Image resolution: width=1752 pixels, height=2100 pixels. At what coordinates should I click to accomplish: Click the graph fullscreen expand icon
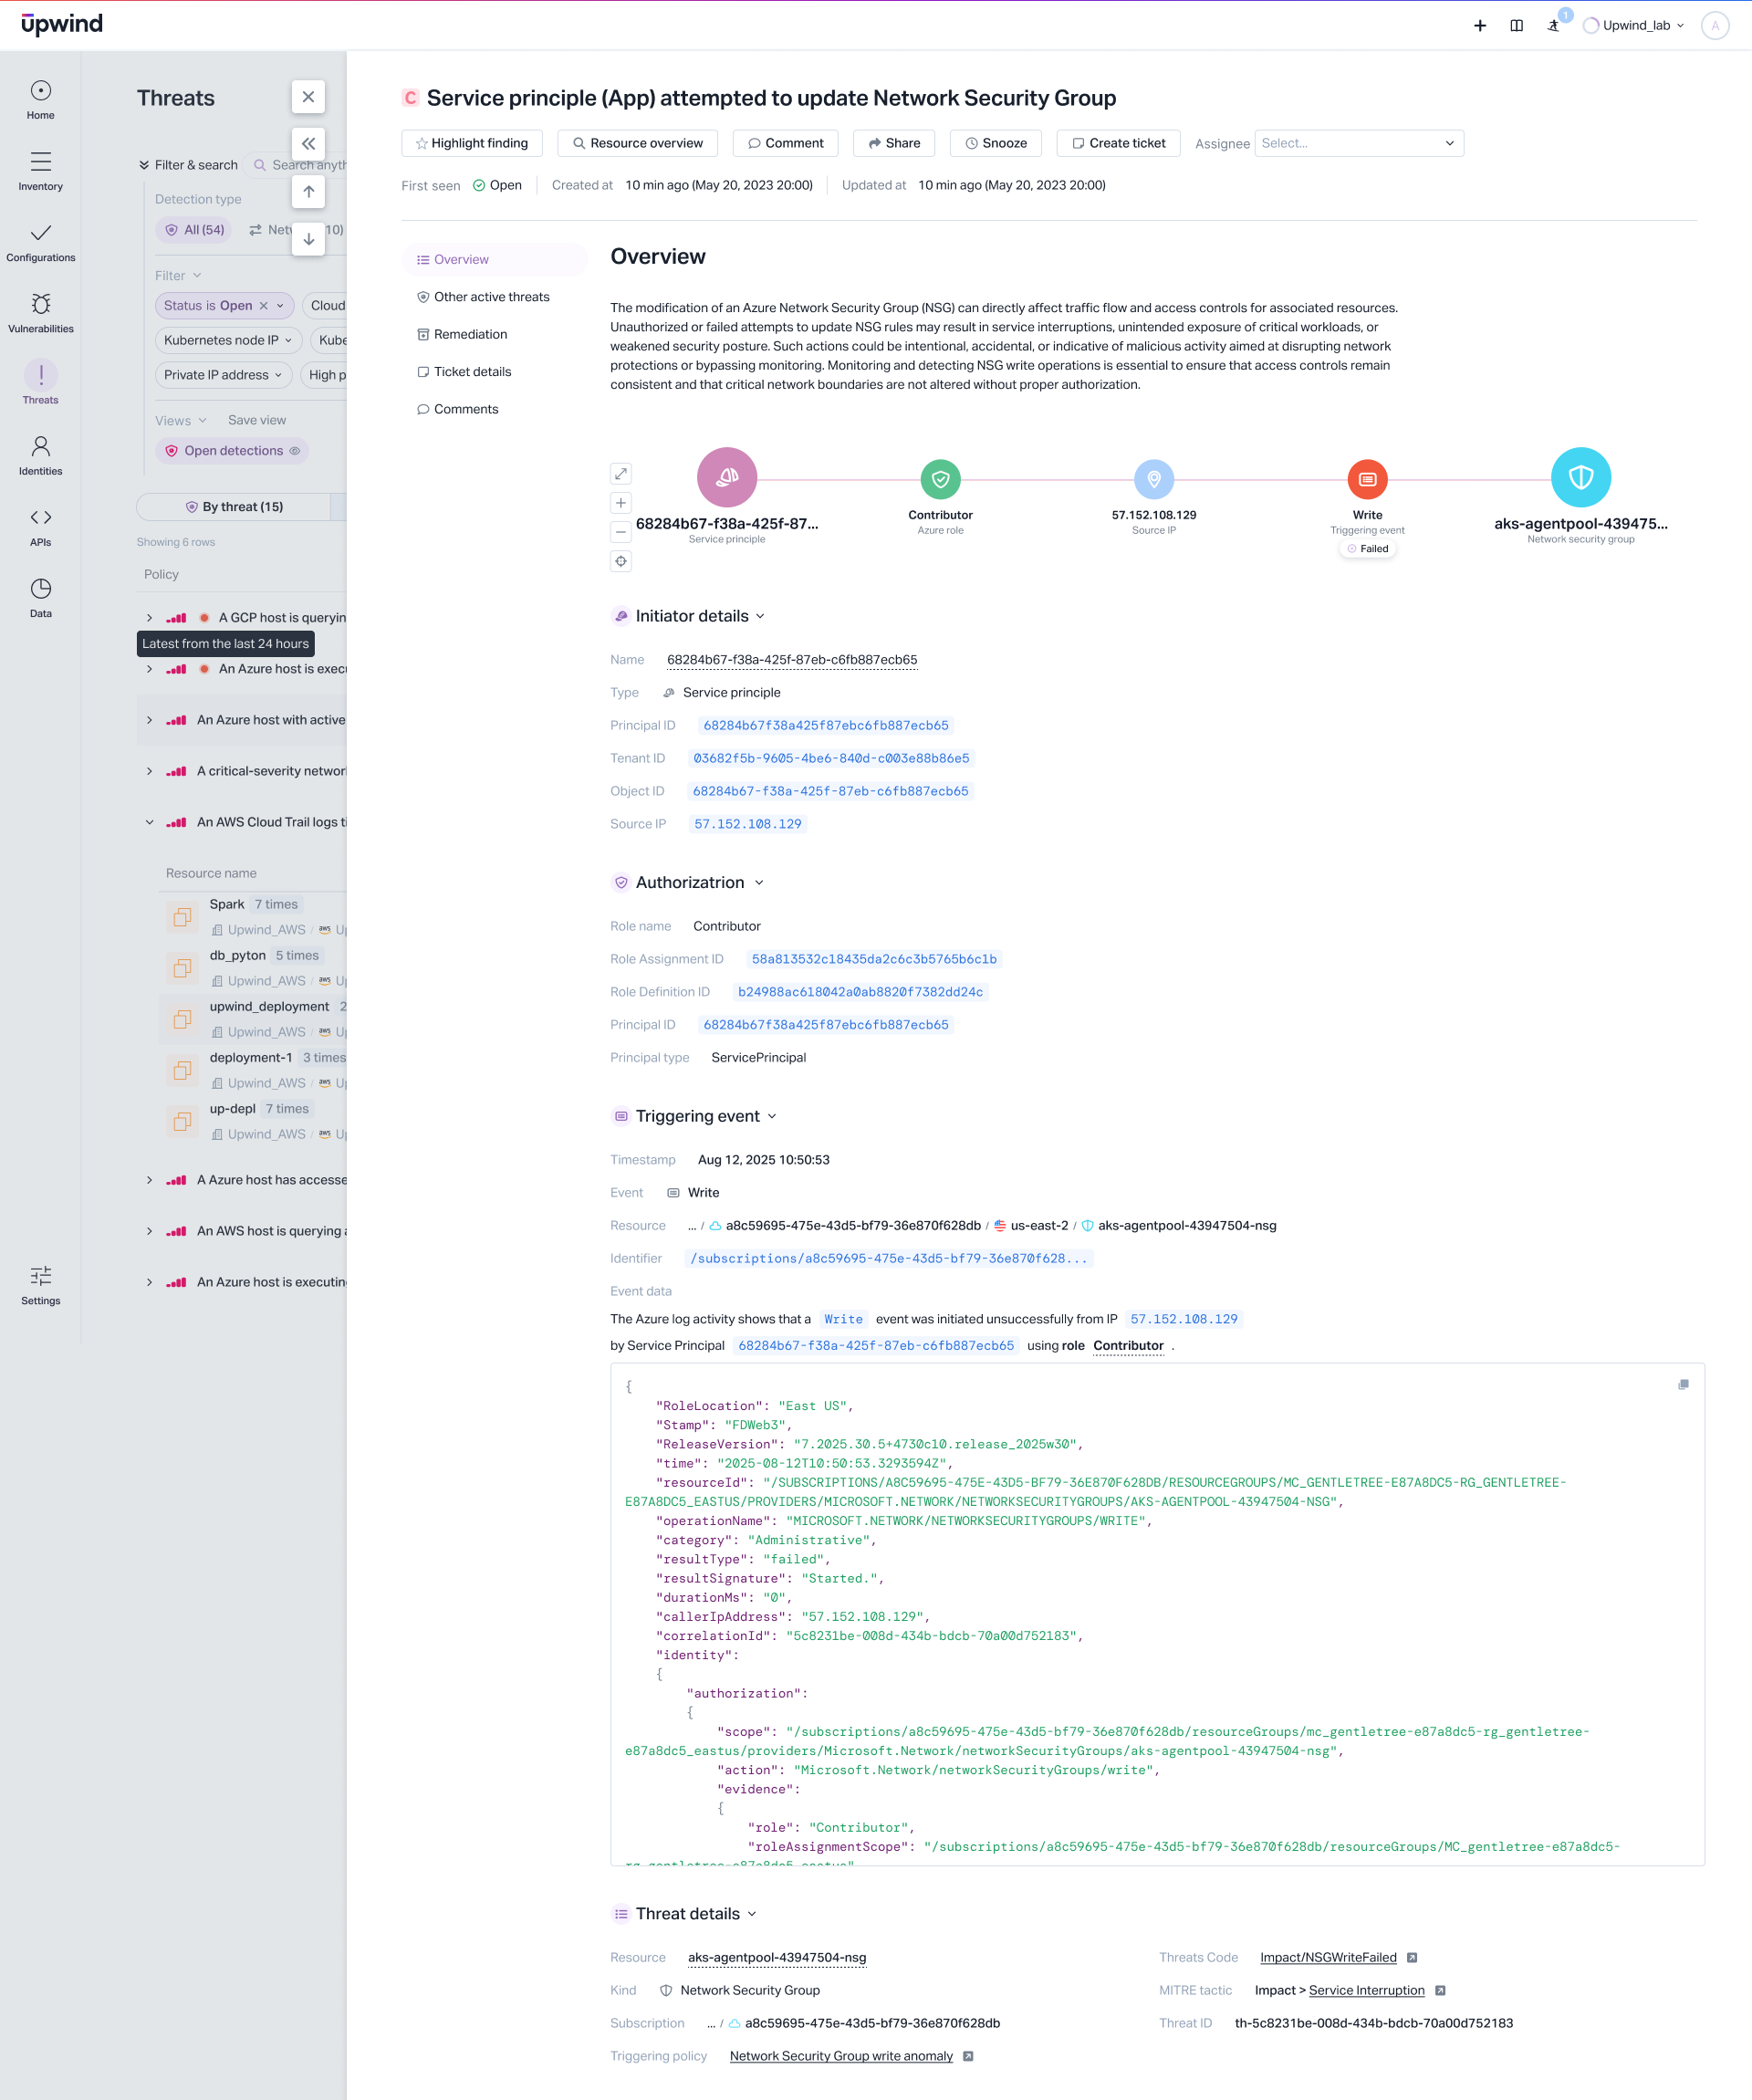(x=621, y=474)
